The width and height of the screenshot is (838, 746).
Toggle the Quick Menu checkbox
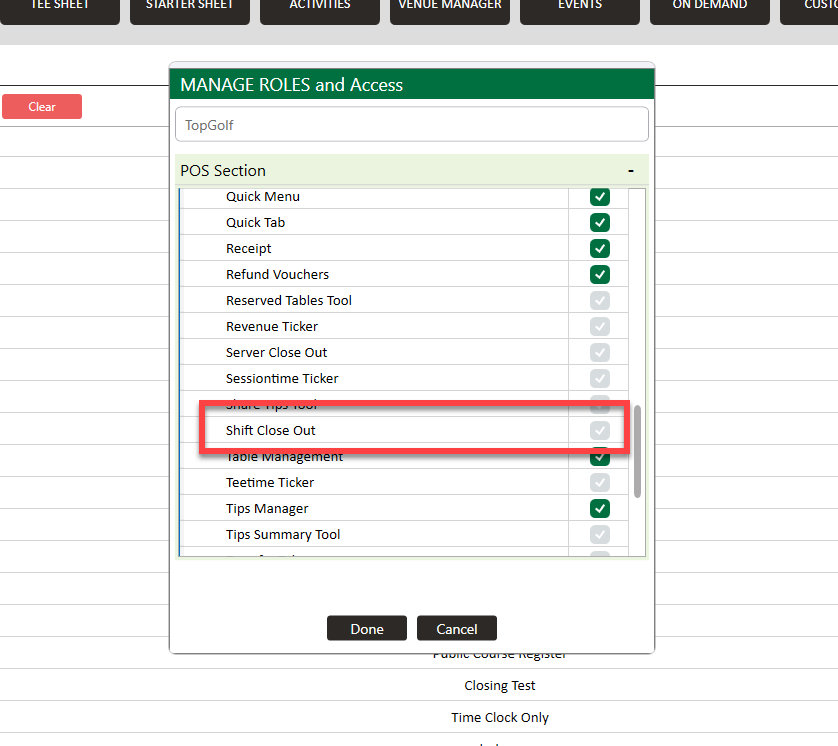tap(599, 197)
